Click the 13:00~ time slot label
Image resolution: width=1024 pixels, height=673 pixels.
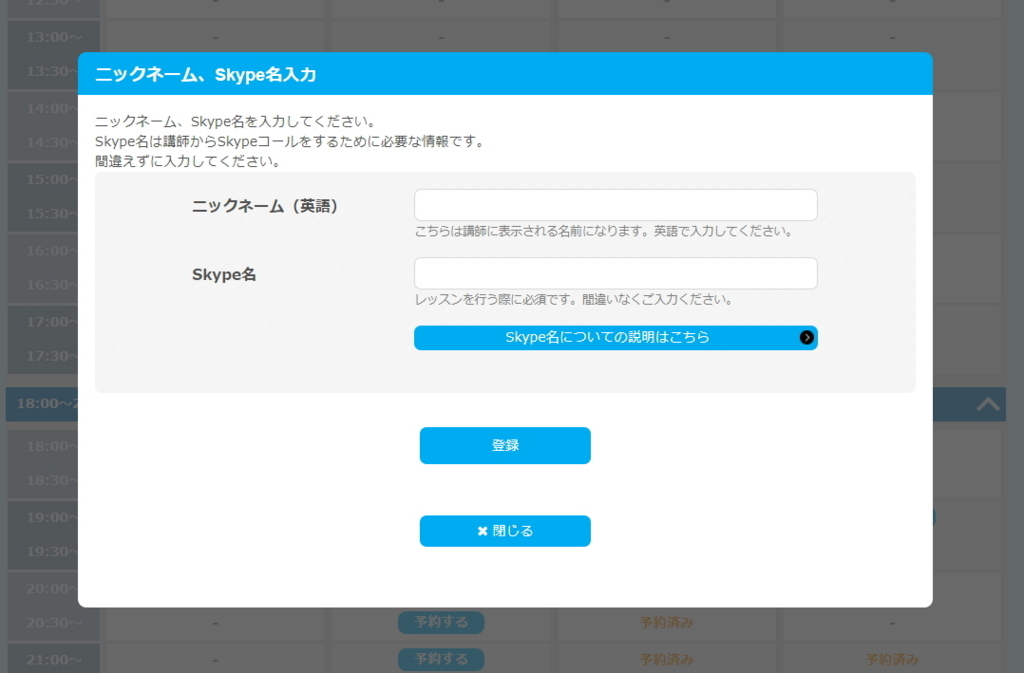(x=54, y=37)
